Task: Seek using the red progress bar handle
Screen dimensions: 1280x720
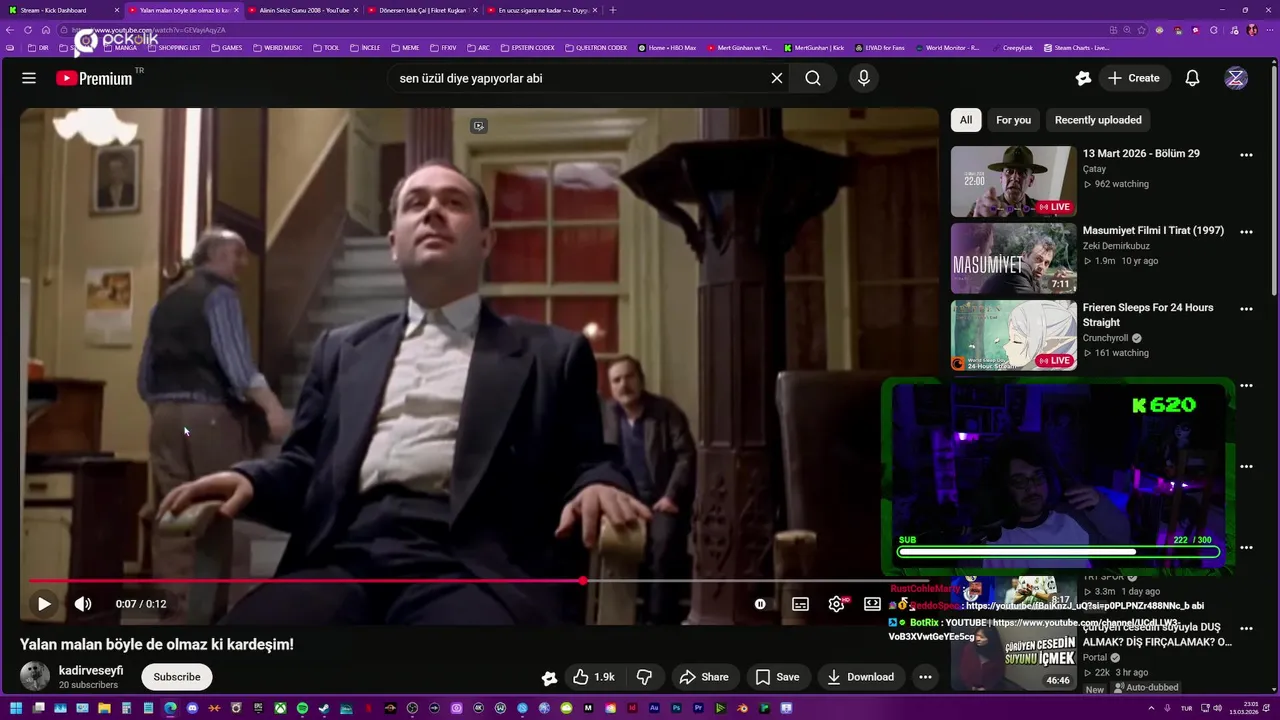Action: pos(583,580)
